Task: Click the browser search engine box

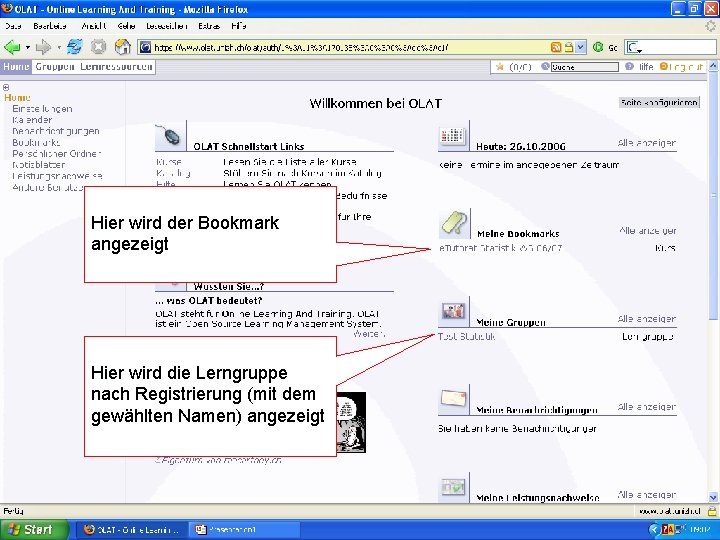Action: click(x=670, y=47)
